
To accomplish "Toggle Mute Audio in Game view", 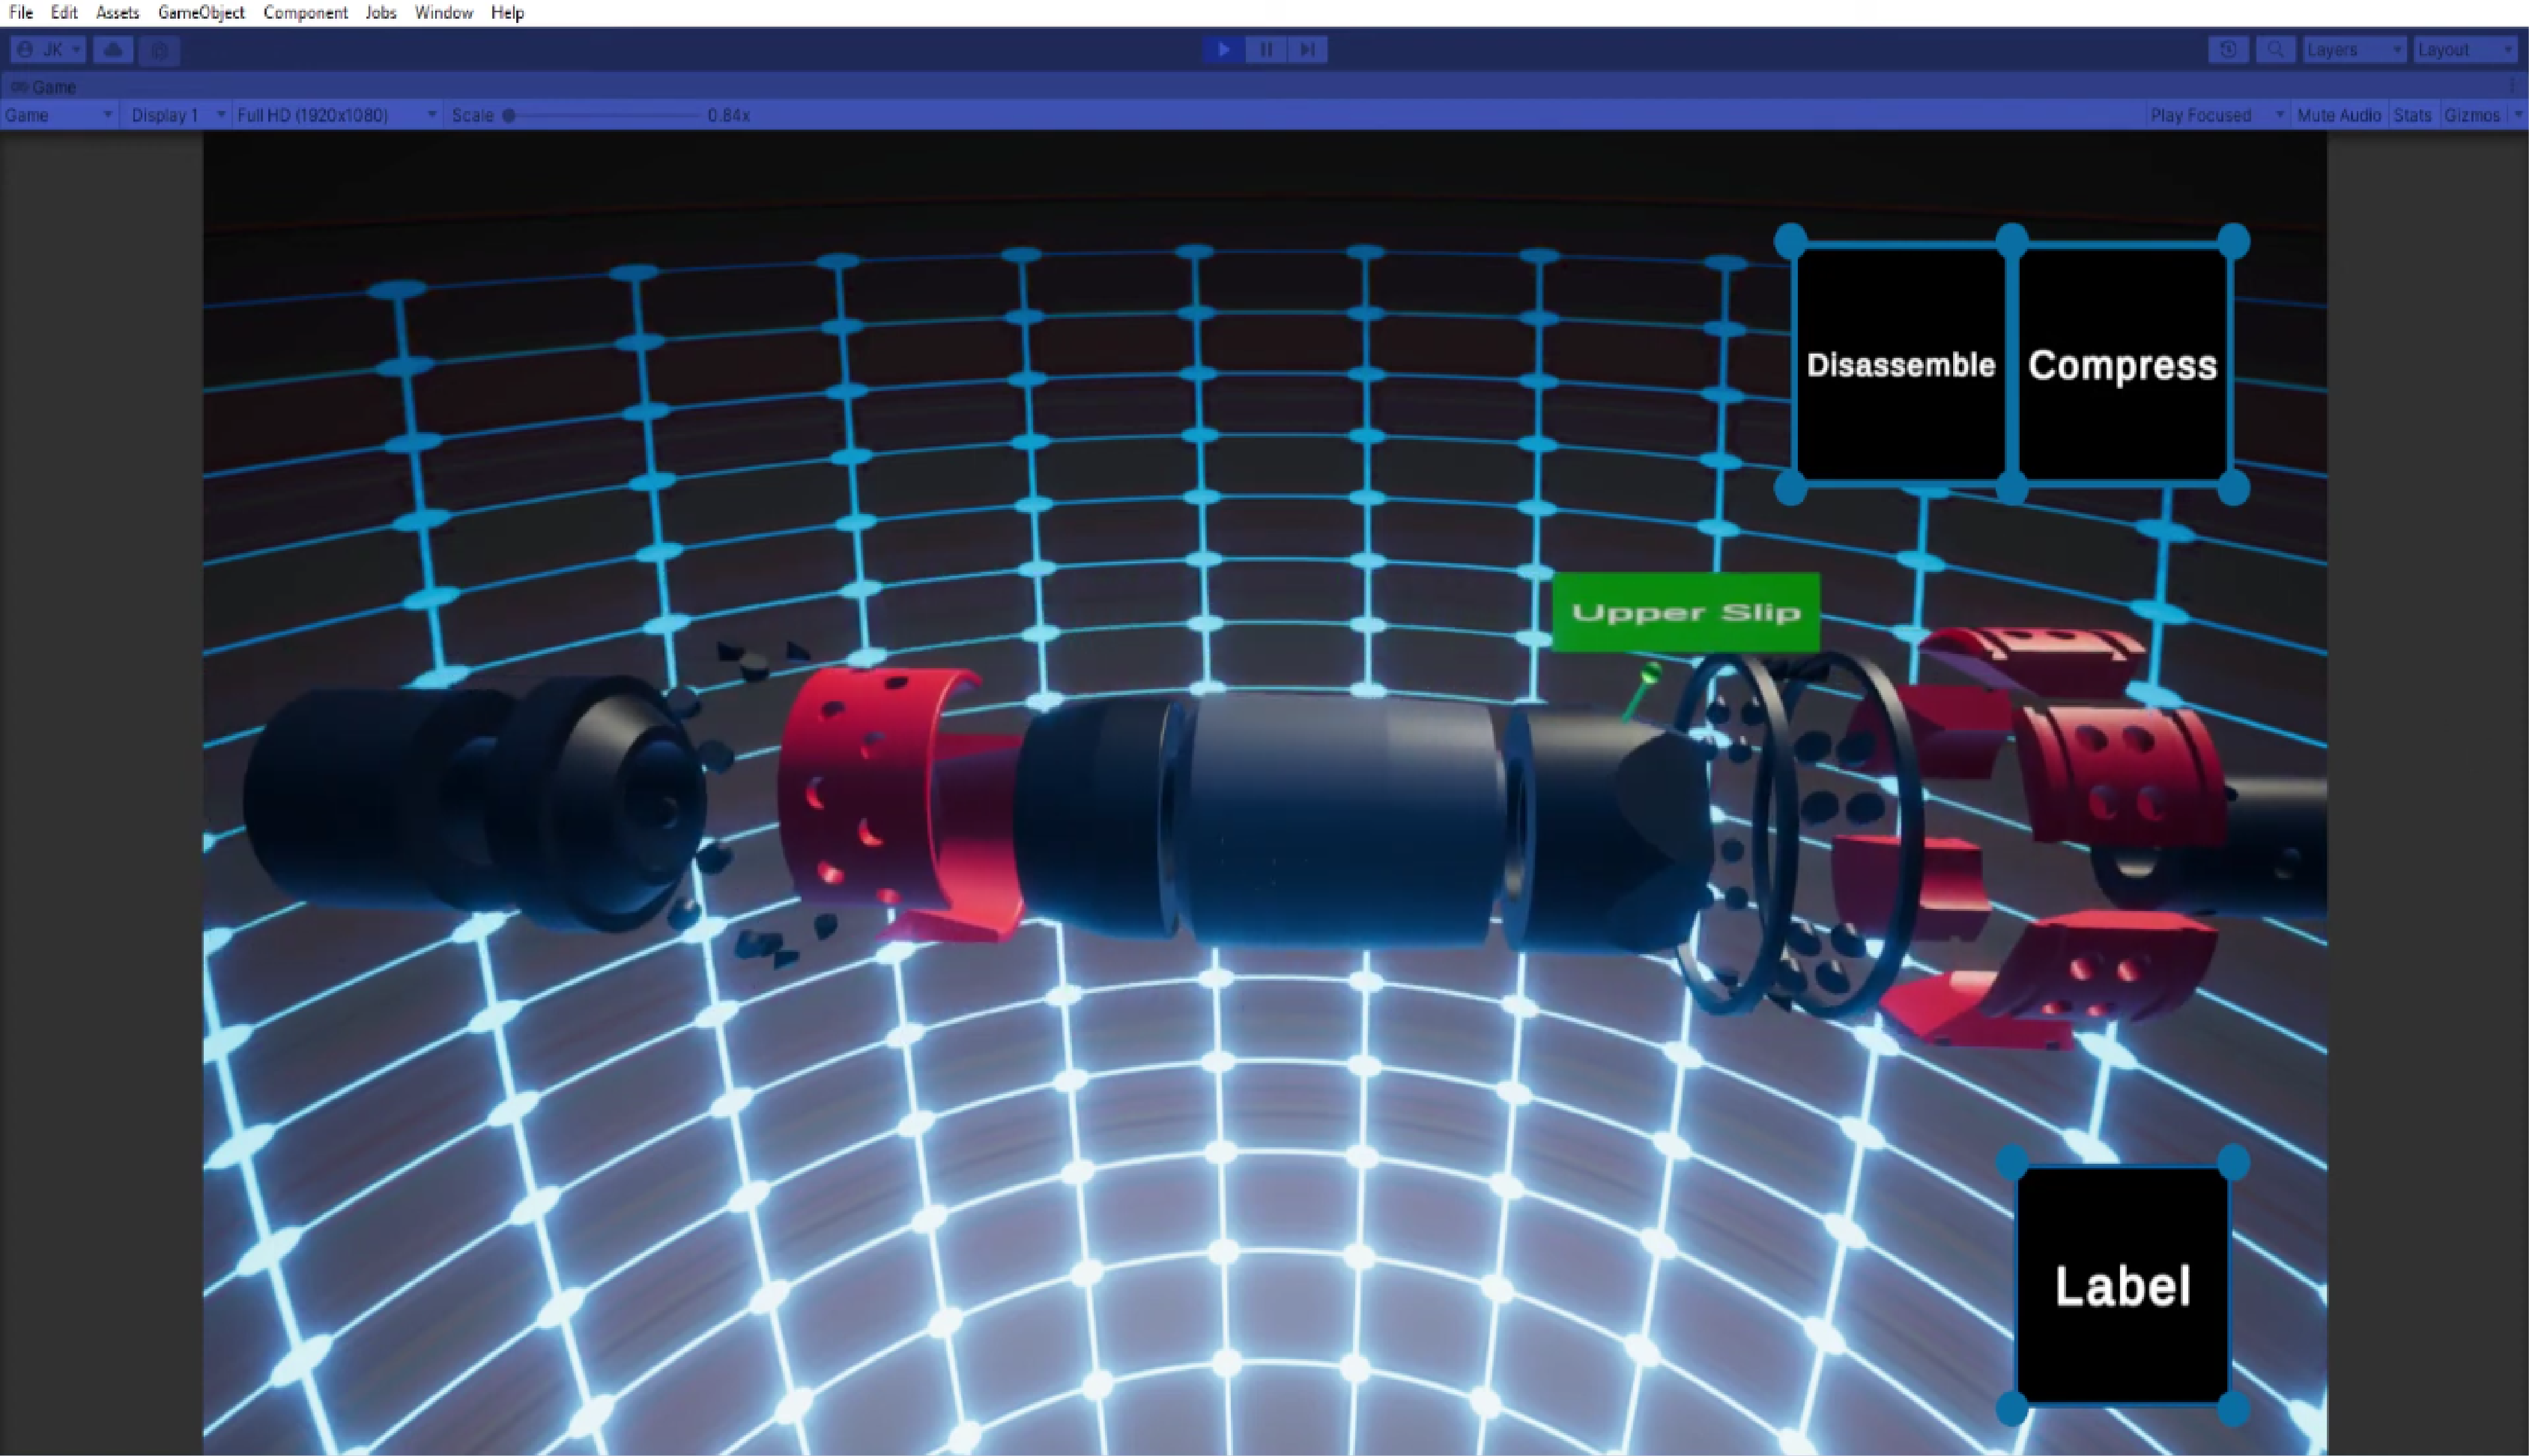I will point(2339,115).
